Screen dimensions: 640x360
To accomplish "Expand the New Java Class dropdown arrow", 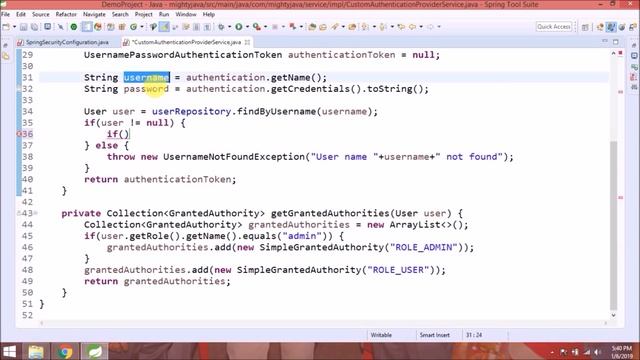I will click(x=142, y=27).
